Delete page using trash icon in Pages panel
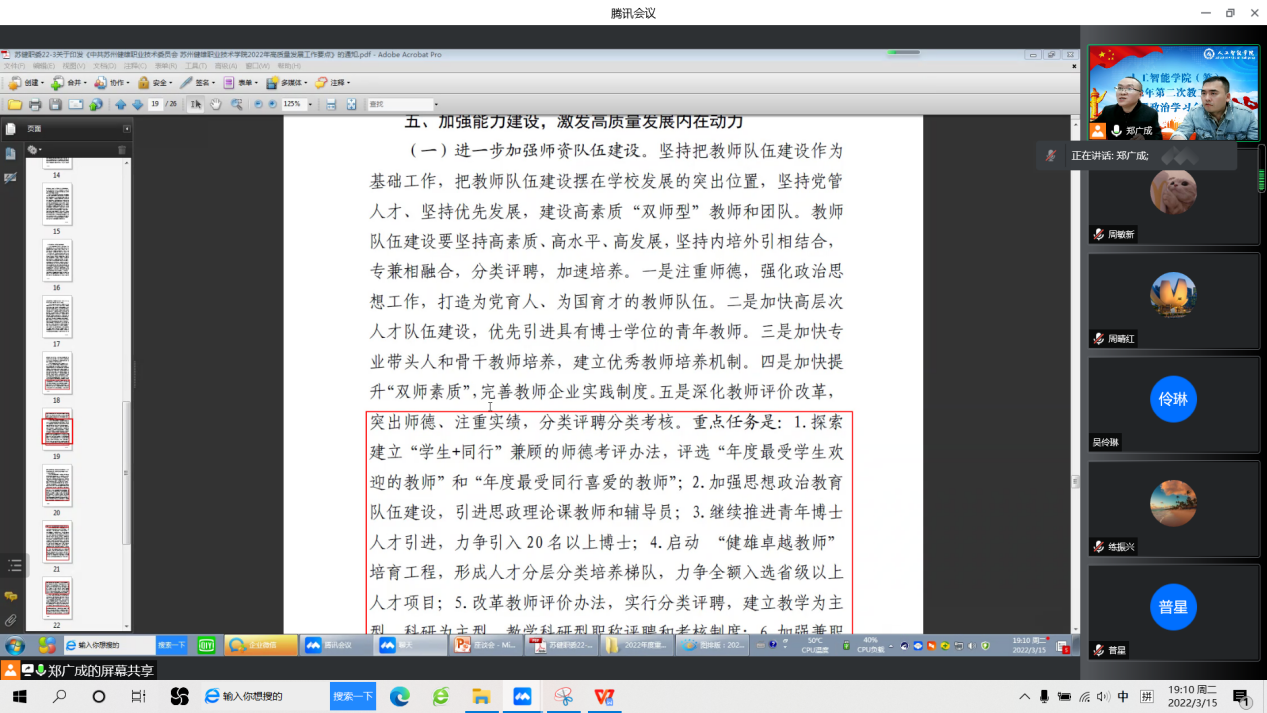The width and height of the screenshot is (1267, 713). click(x=122, y=150)
